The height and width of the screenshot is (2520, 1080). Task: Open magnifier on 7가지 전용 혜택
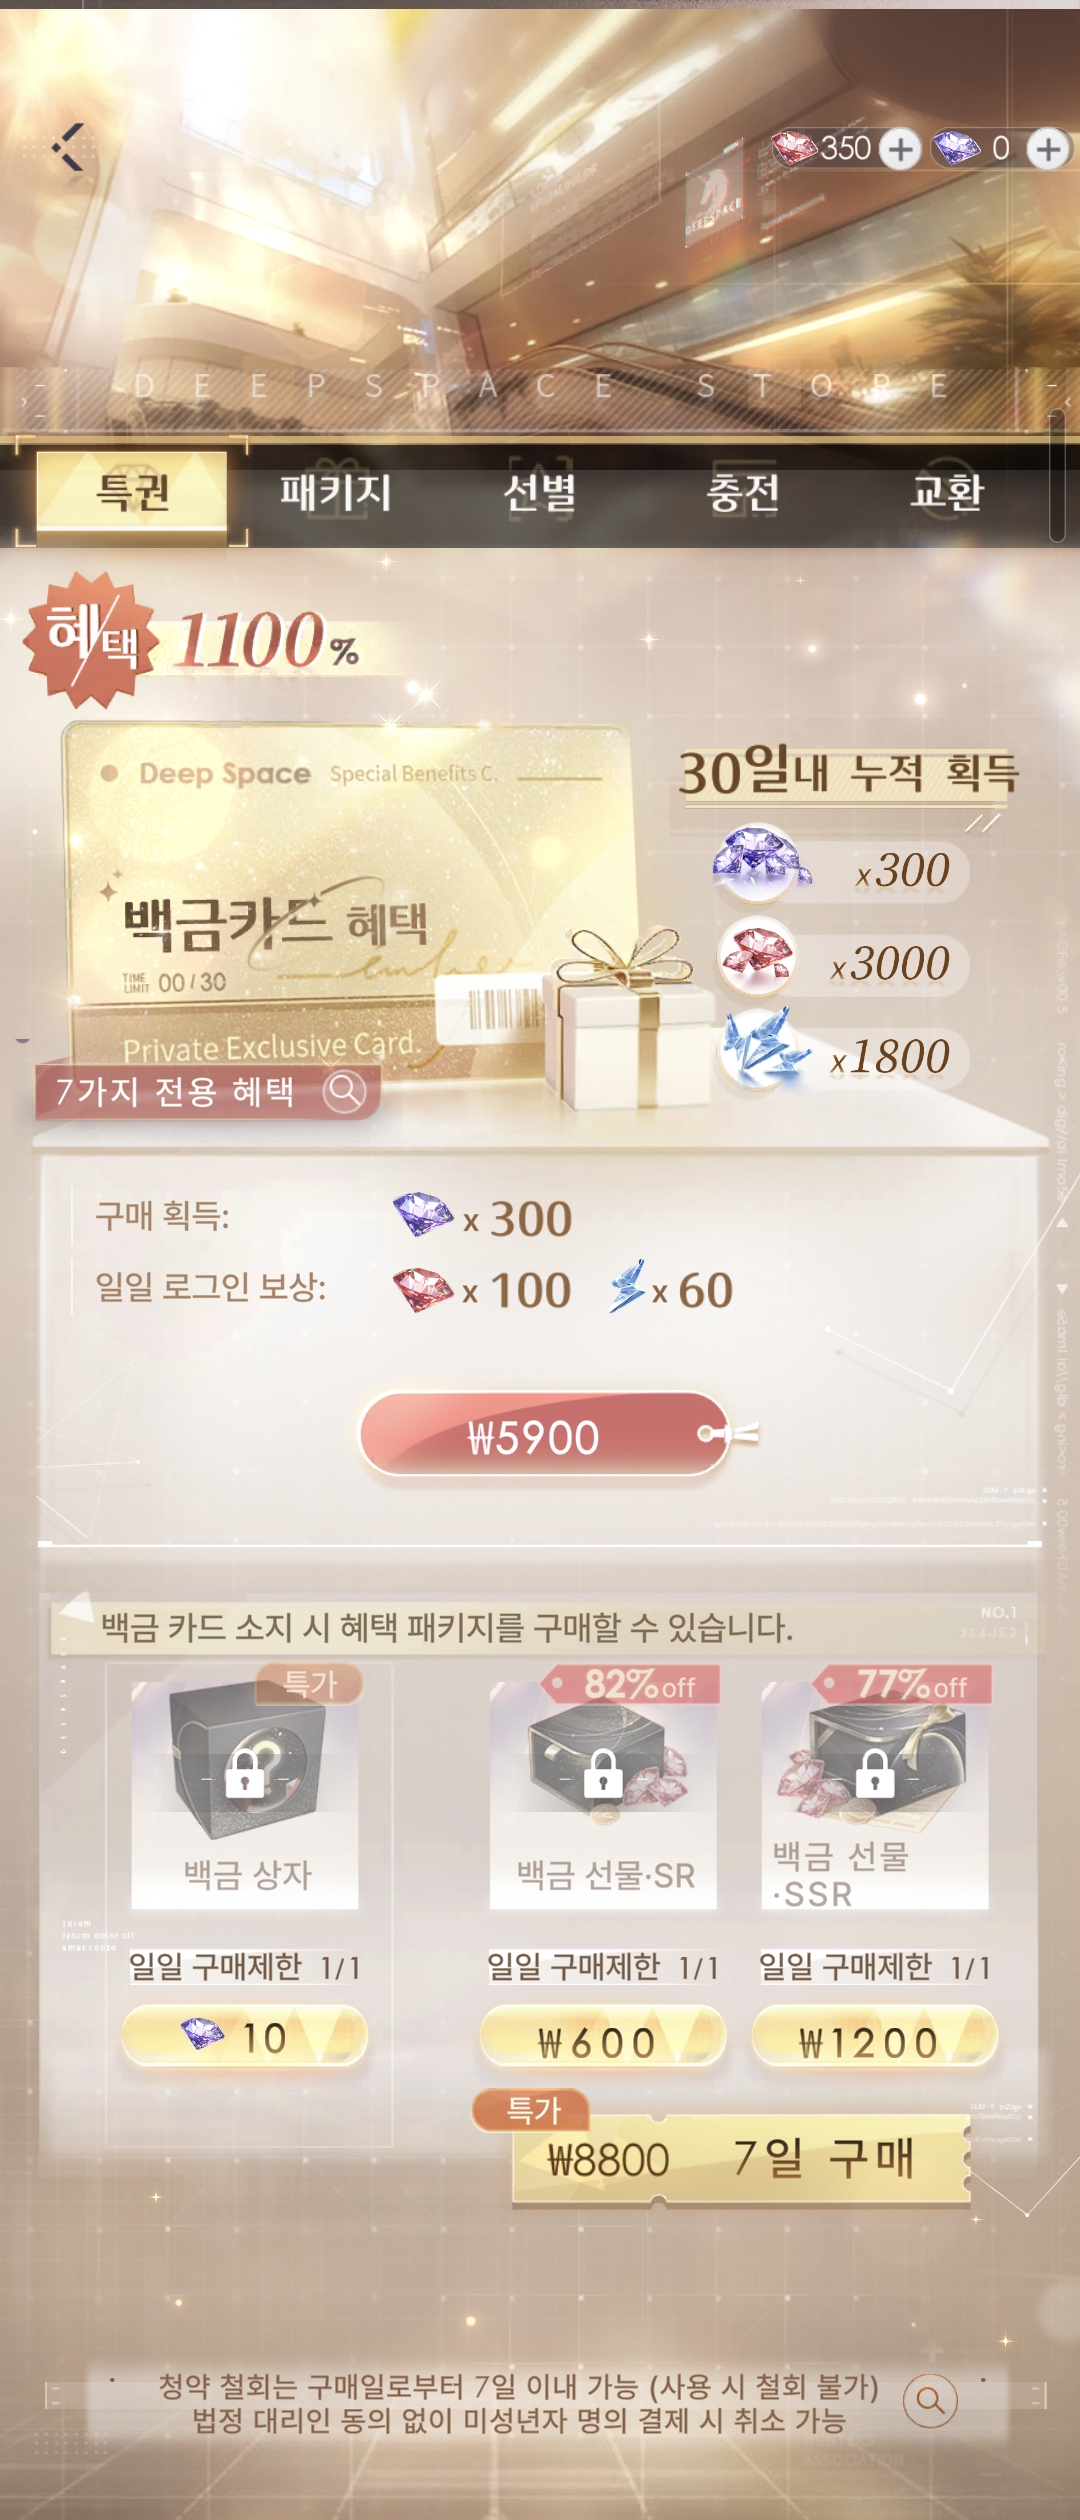click(x=345, y=1090)
